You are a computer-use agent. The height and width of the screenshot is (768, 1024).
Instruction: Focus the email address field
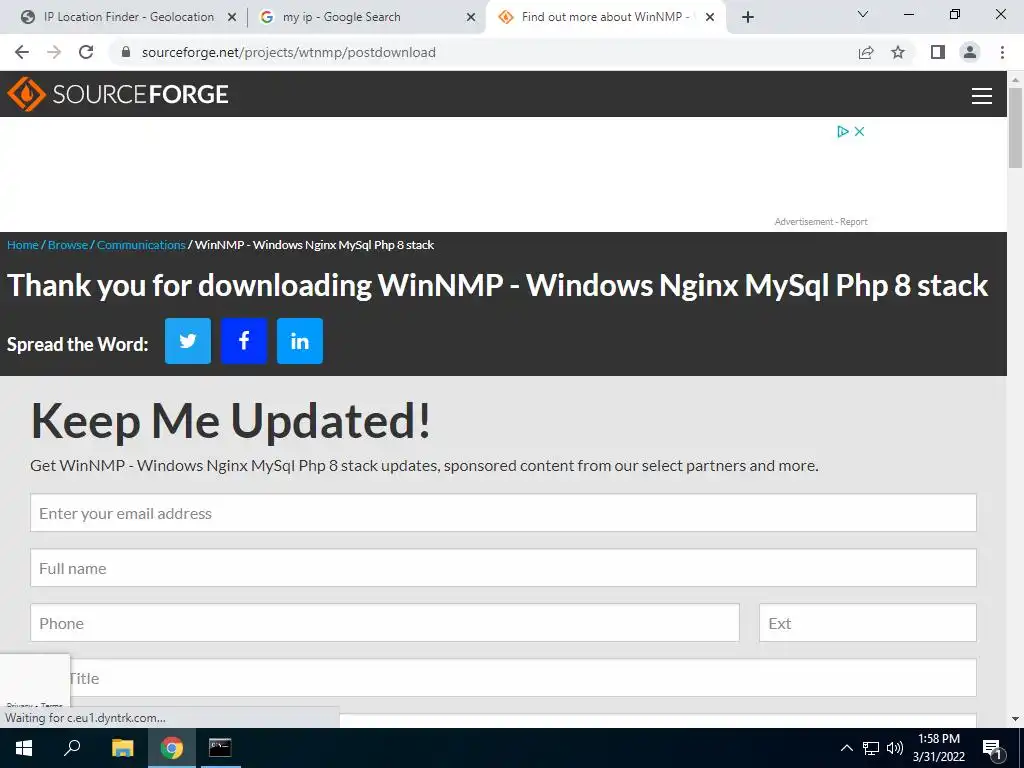[504, 513]
